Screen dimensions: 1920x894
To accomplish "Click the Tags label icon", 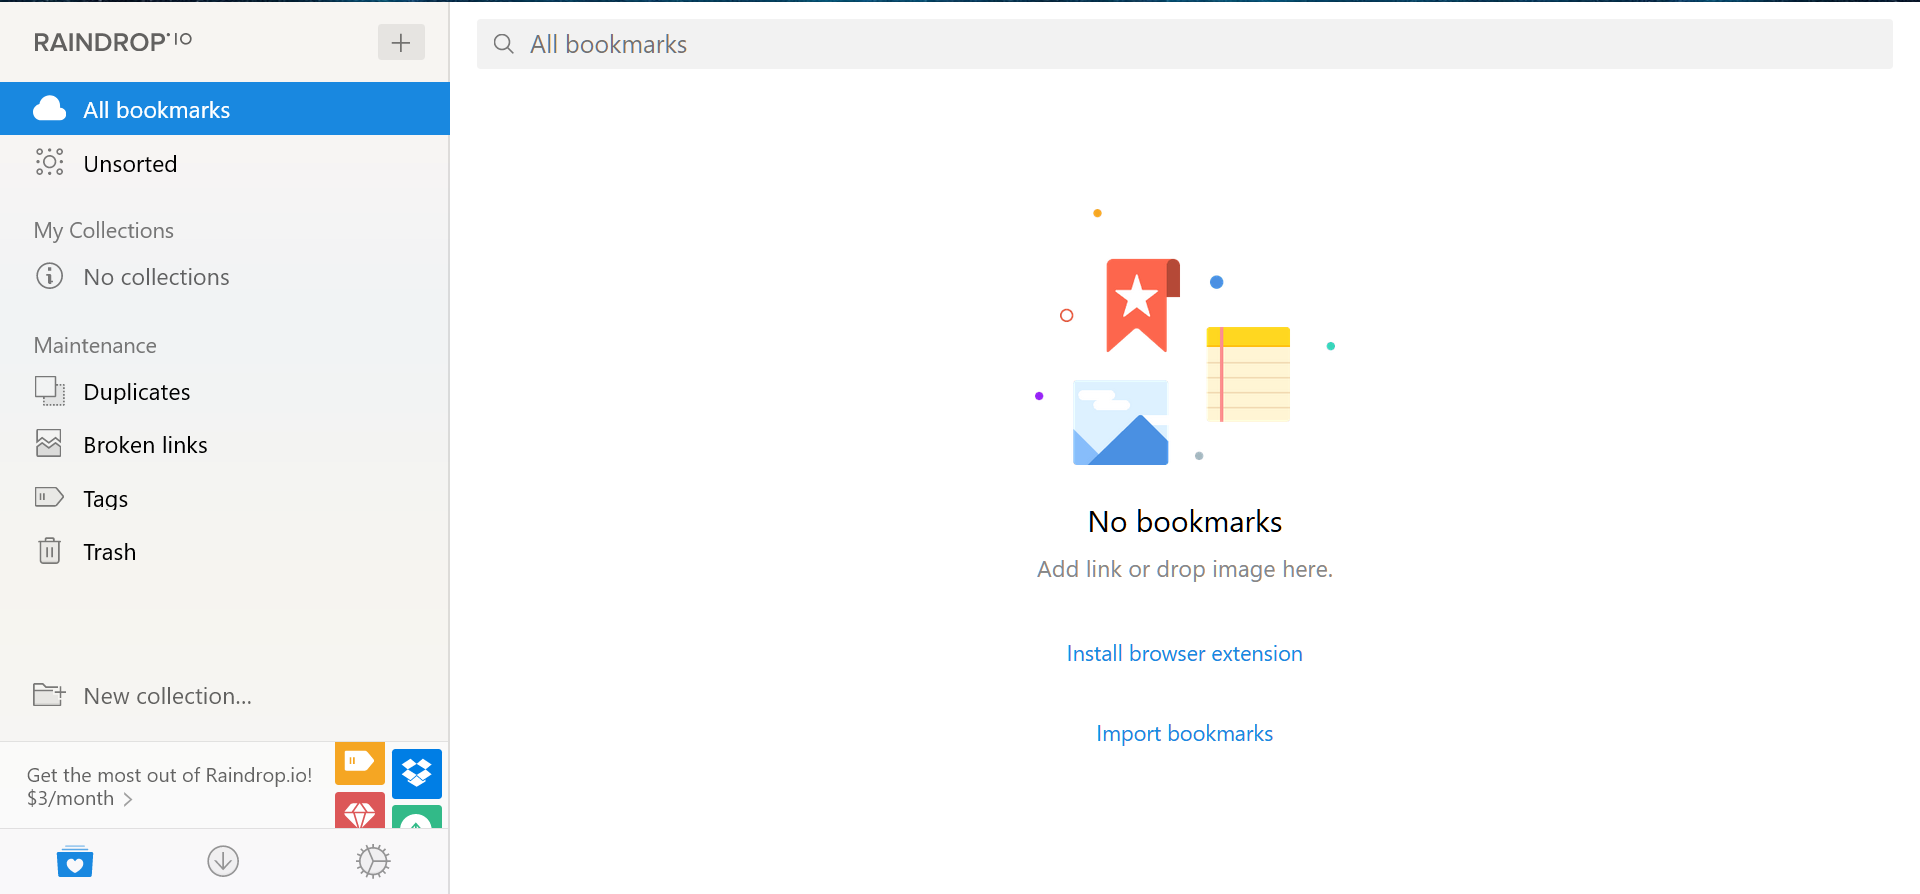I will (50, 497).
